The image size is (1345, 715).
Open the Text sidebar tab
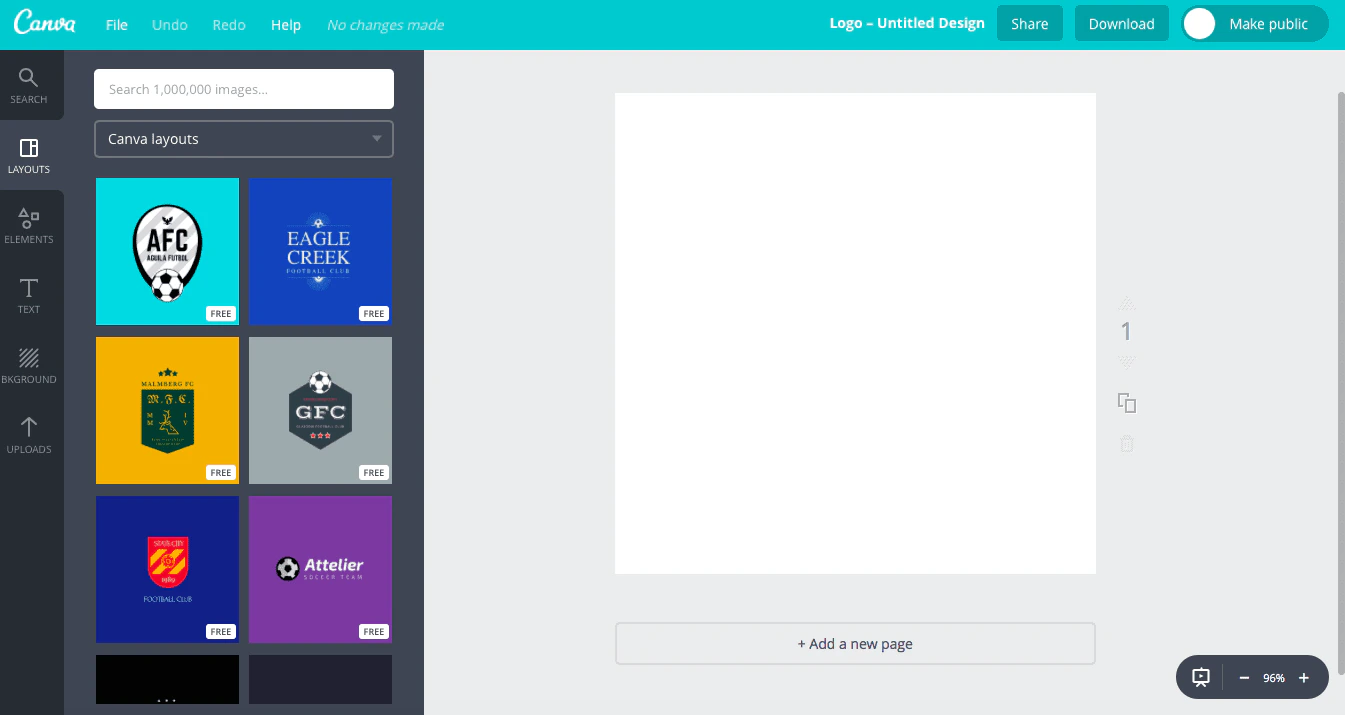[29, 296]
